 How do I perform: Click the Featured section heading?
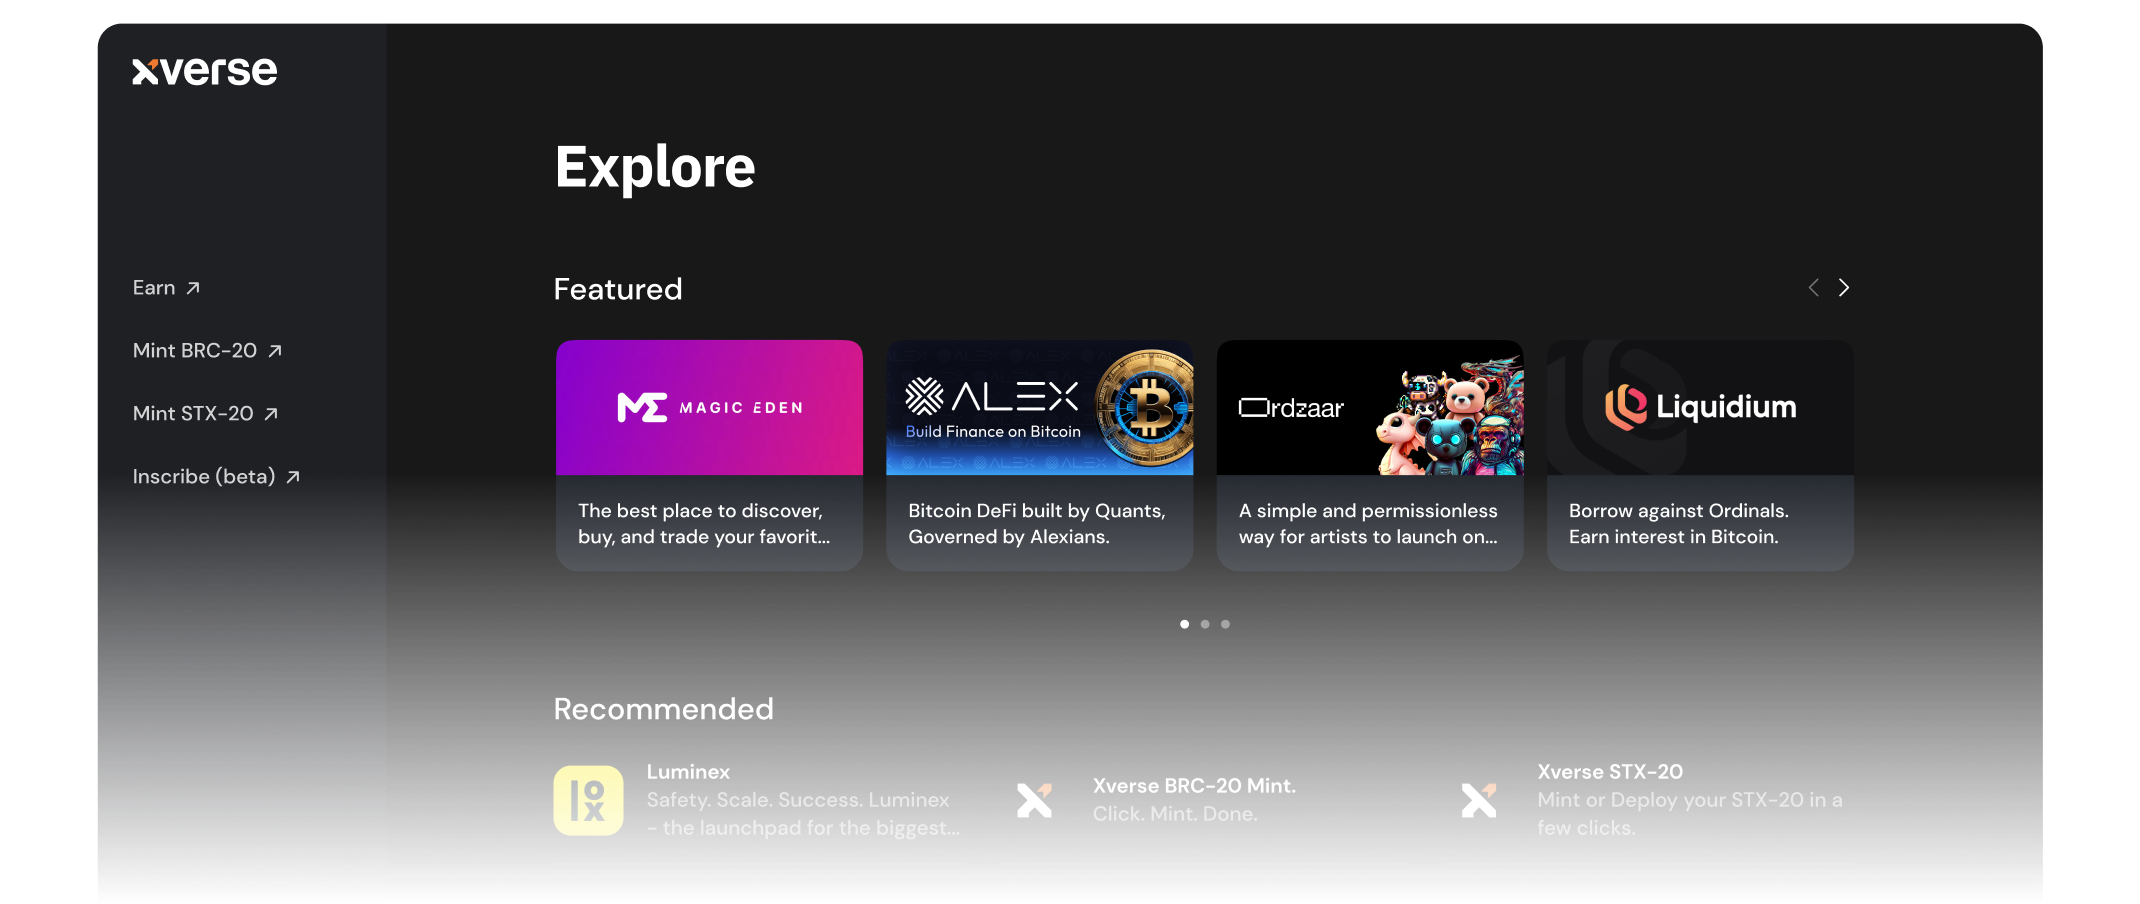pyautogui.click(x=618, y=289)
